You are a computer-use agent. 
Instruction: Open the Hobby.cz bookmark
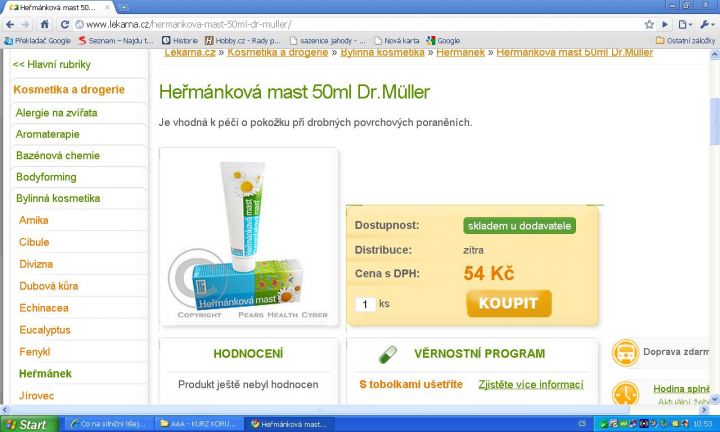[x=242, y=40]
